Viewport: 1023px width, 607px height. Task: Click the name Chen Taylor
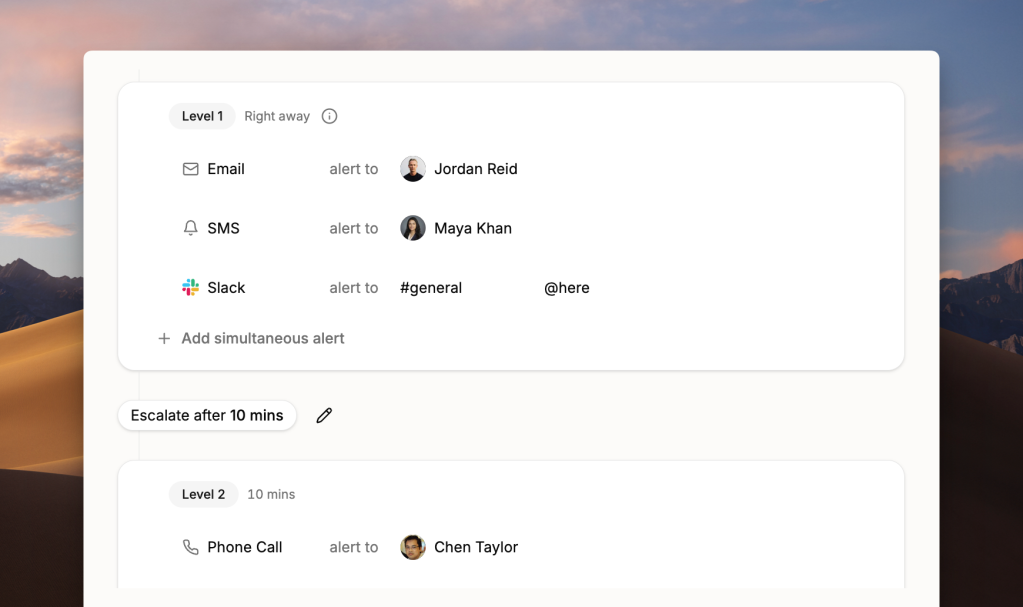[476, 547]
